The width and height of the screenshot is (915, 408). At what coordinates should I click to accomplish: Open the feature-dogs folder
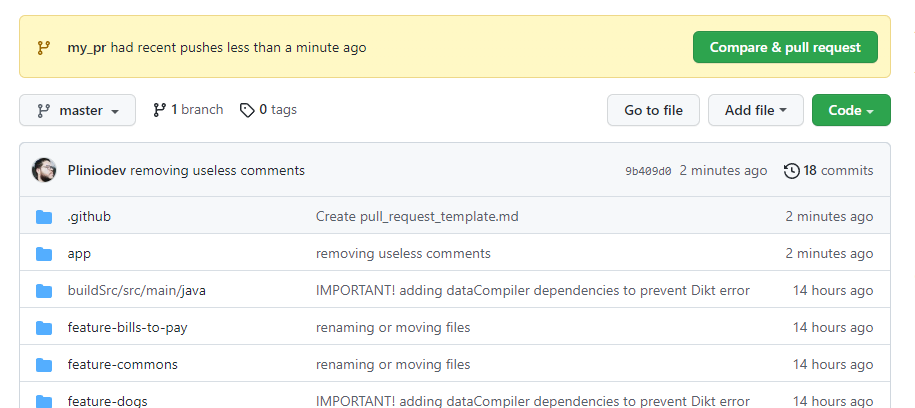coord(107,402)
